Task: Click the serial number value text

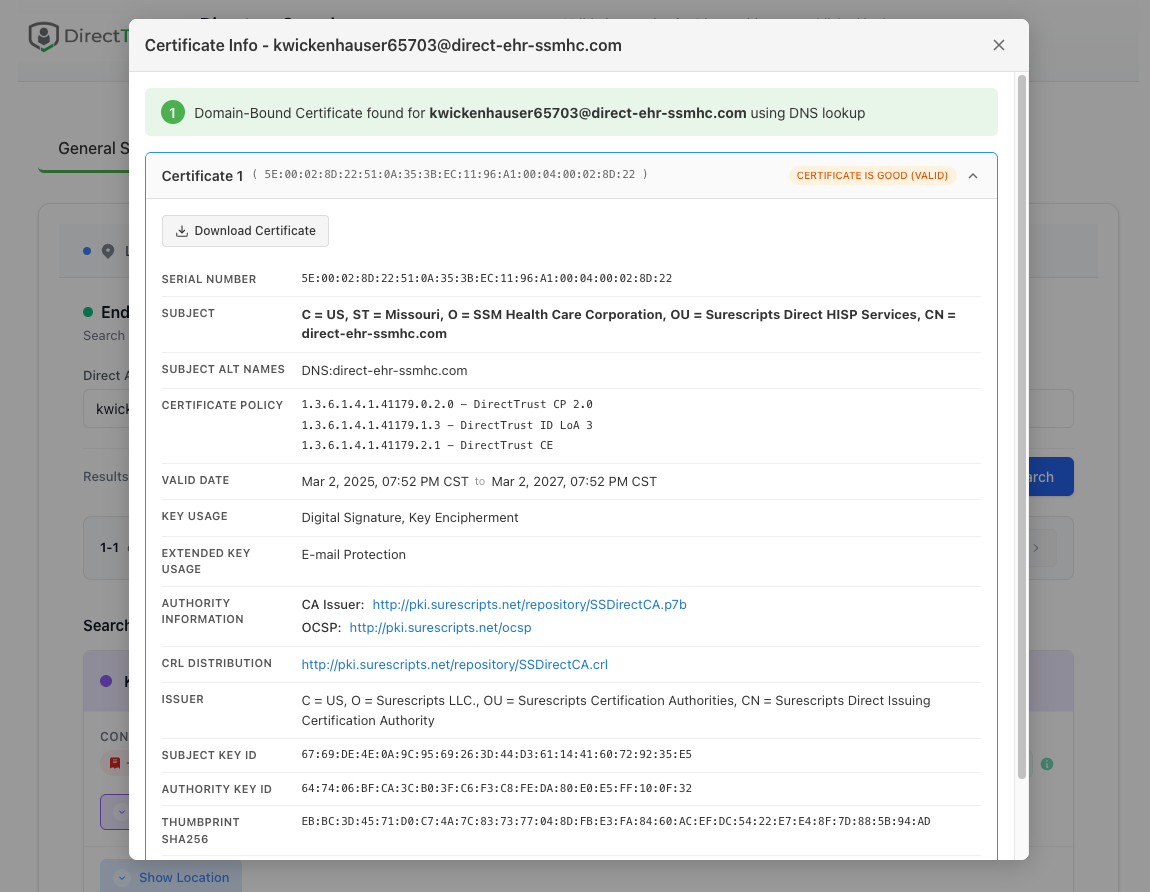Action: coord(486,279)
